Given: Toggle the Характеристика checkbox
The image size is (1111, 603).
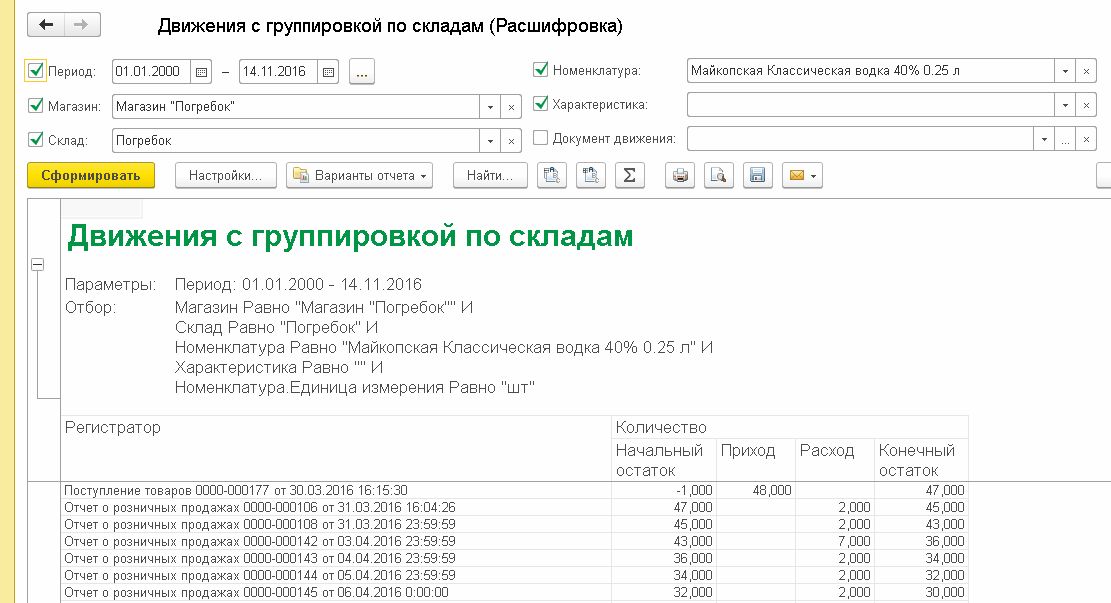Looking at the screenshot, I should click(541, 103).
